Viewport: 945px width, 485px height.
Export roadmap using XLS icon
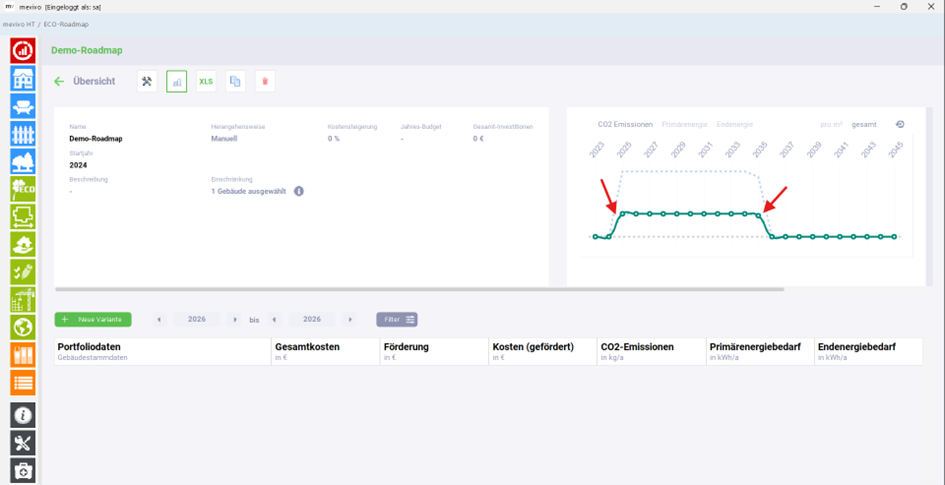206,81
